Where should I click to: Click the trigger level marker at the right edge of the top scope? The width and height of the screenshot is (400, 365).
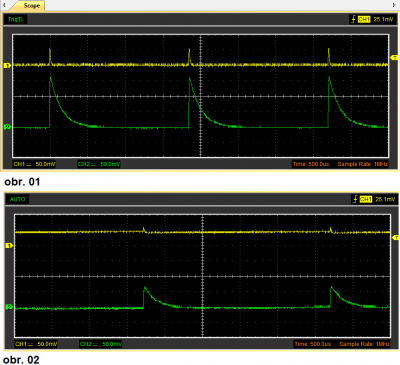[x=394, y=58]
